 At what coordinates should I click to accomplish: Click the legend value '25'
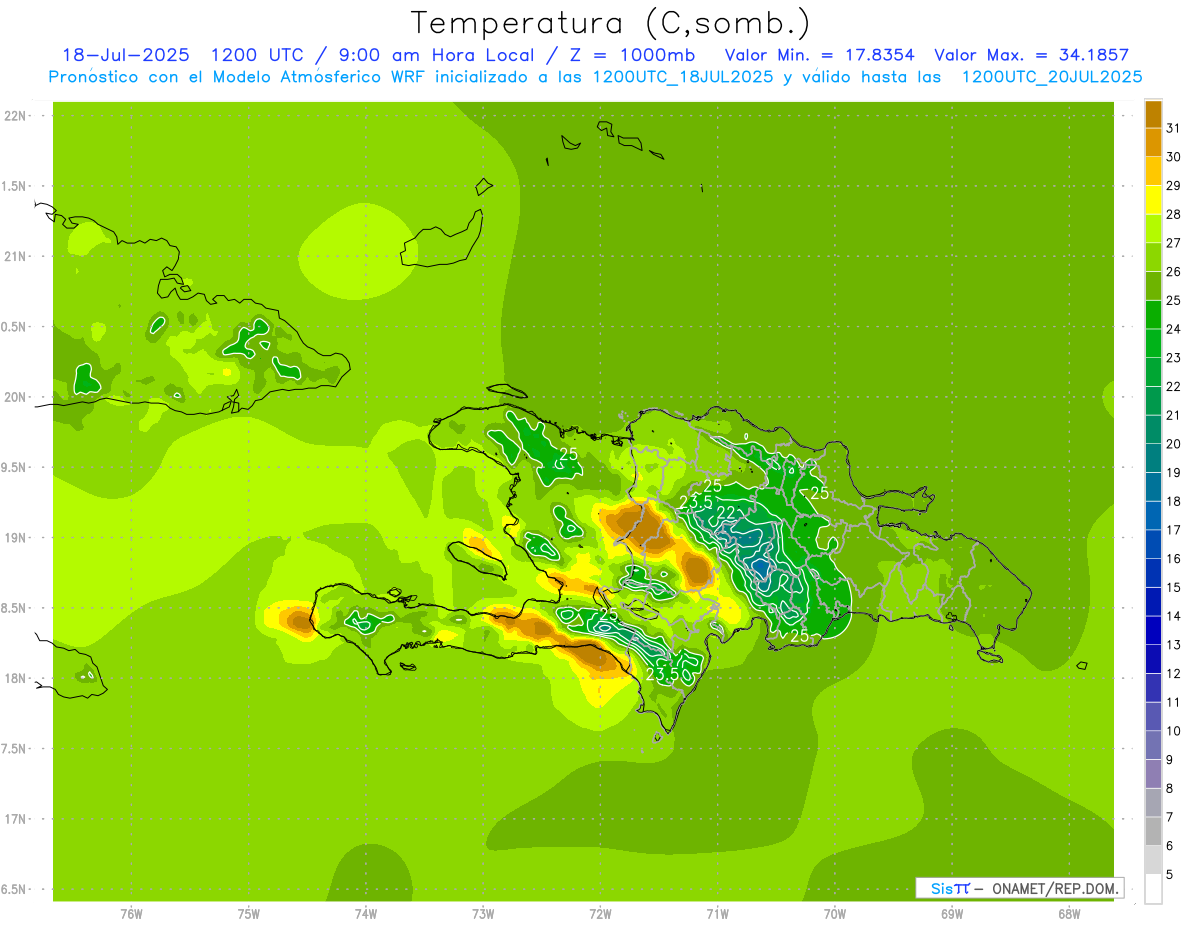coord(1173,300)
